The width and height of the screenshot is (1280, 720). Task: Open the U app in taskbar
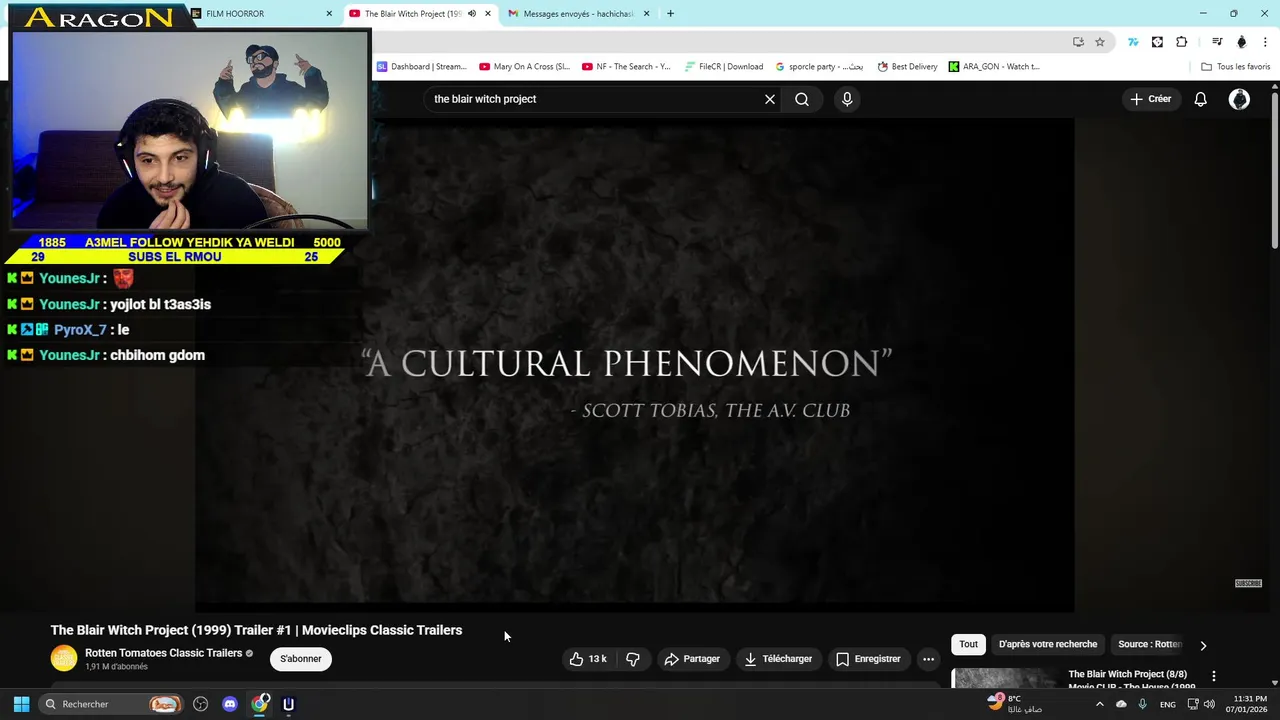coord(288,704)
